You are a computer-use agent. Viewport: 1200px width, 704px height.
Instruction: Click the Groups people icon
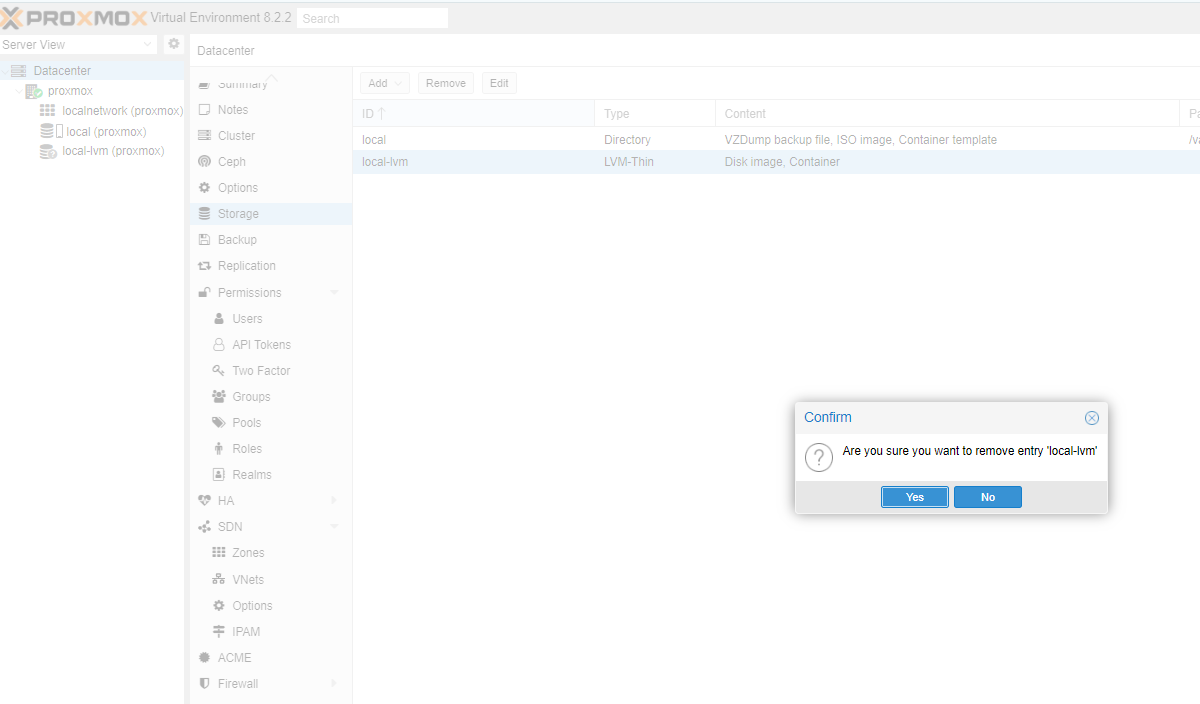click(219, 397)
